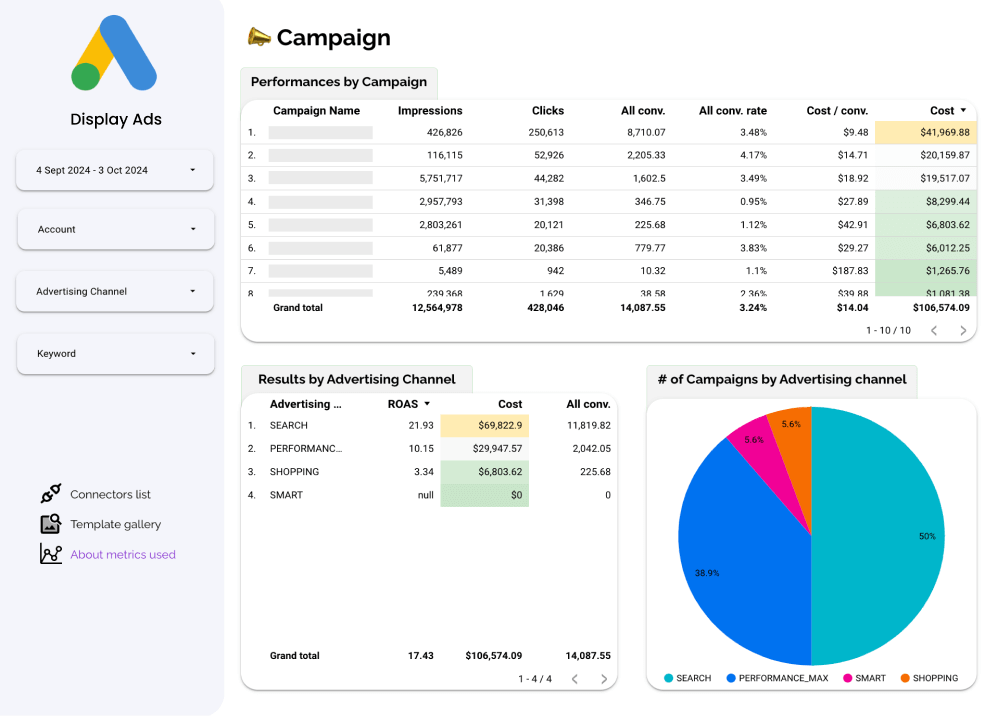
Task: Expand the Account filter dropdown
Action: point(115,229)
